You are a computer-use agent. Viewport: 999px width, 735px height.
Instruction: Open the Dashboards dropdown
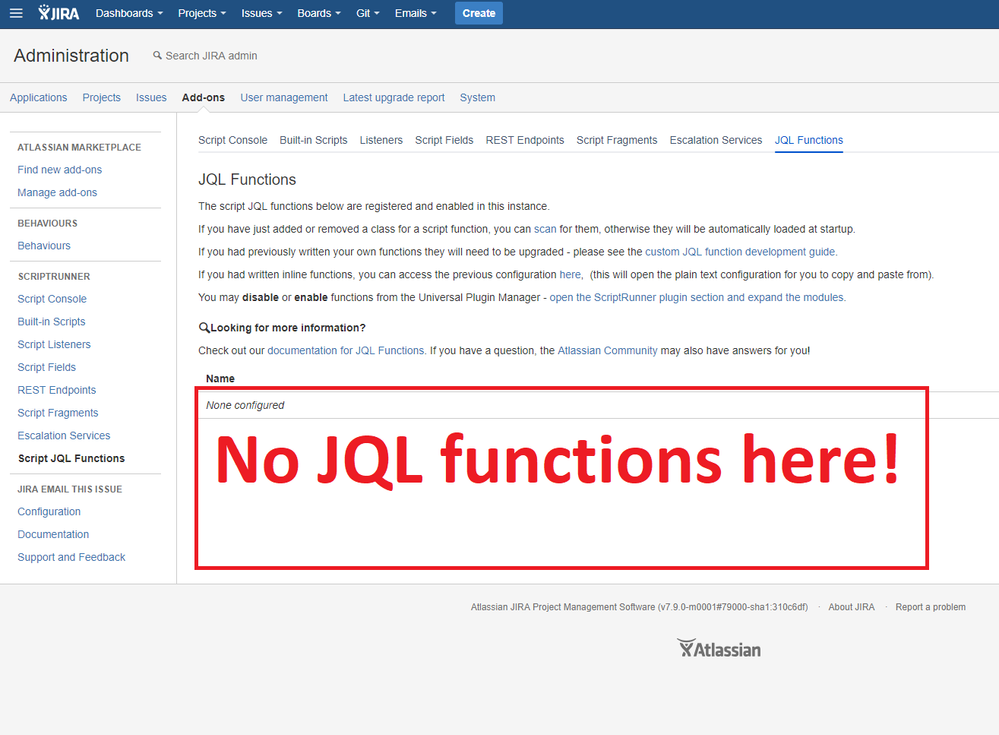coord(129,13)
